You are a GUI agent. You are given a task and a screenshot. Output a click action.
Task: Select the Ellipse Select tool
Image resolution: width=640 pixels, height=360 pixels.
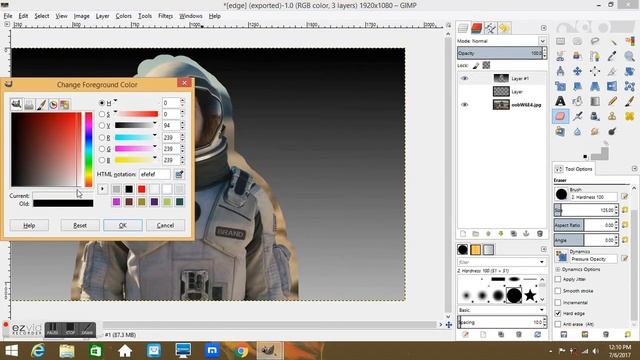point(577,41)
